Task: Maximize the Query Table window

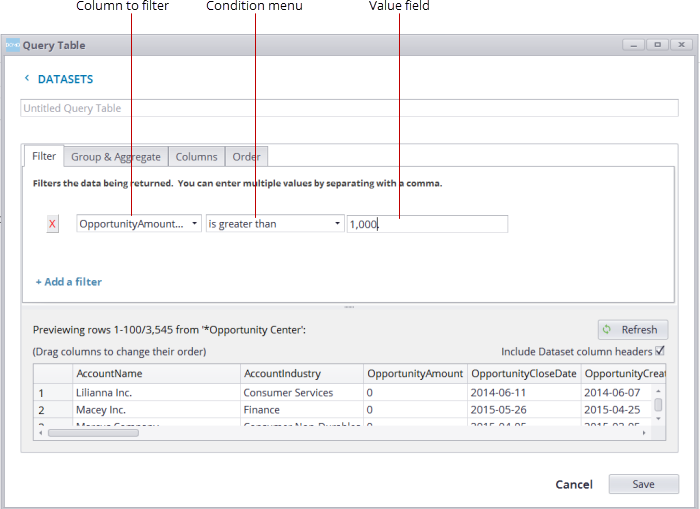Action: pos(658,45)
